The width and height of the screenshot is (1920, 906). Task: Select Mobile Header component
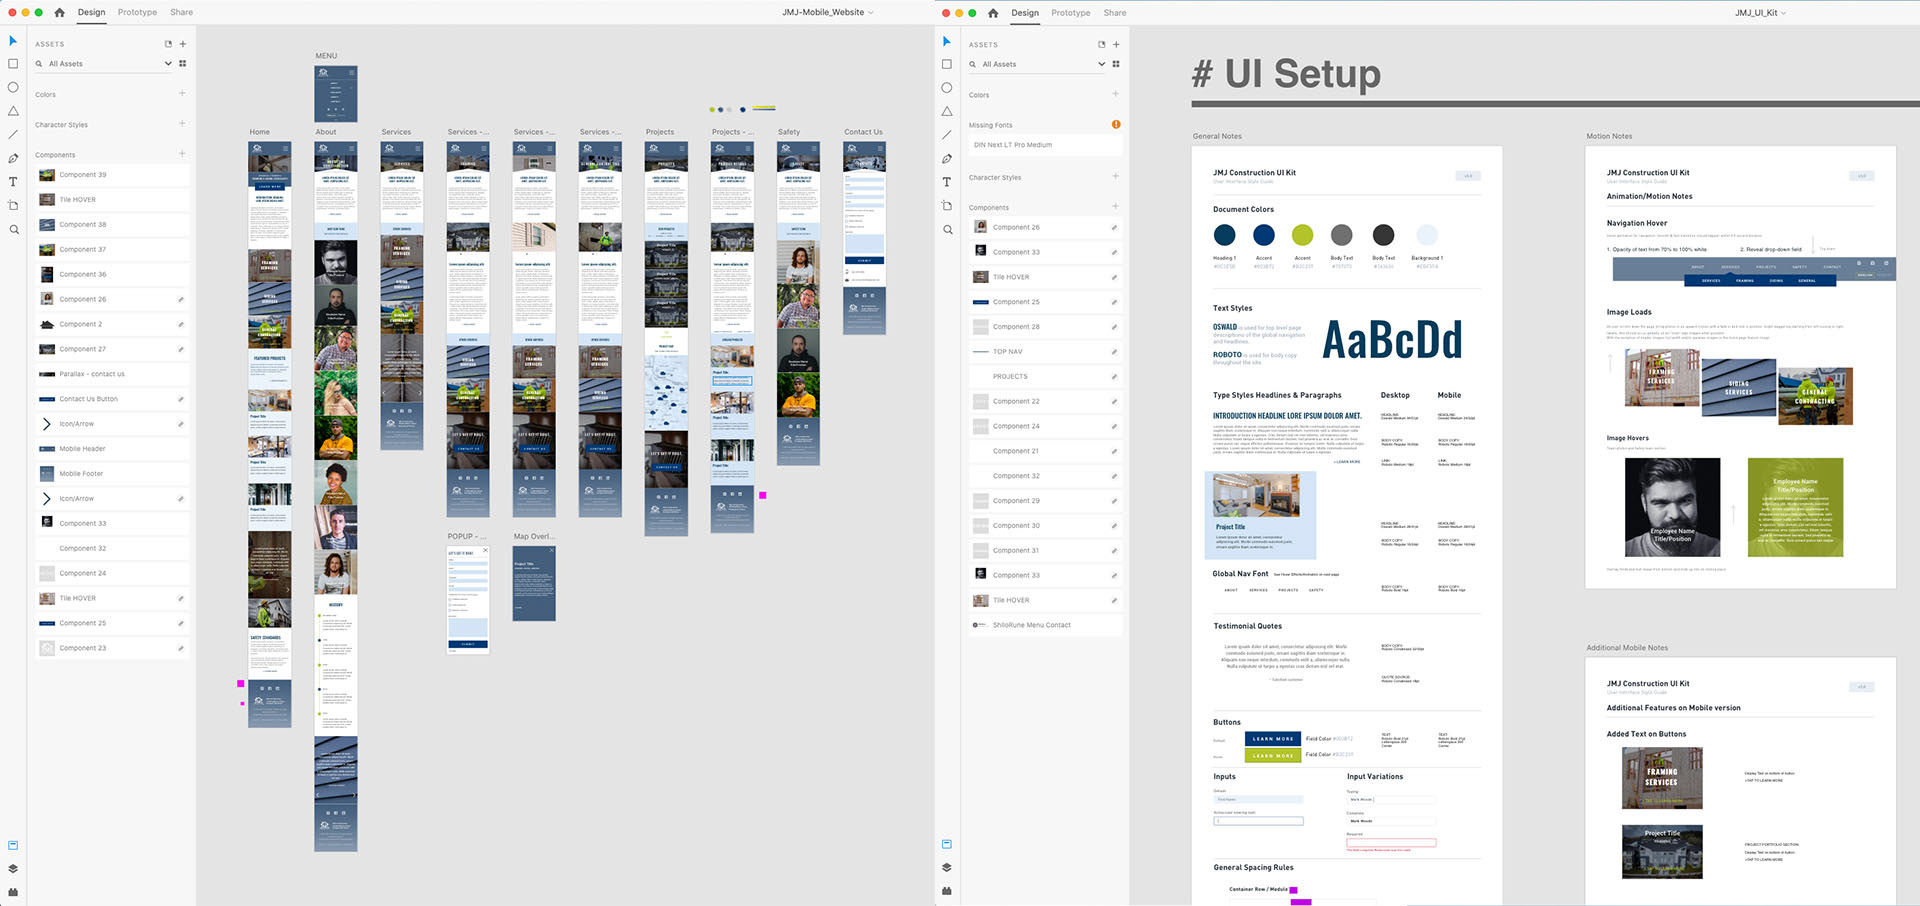tap(112, 449)
